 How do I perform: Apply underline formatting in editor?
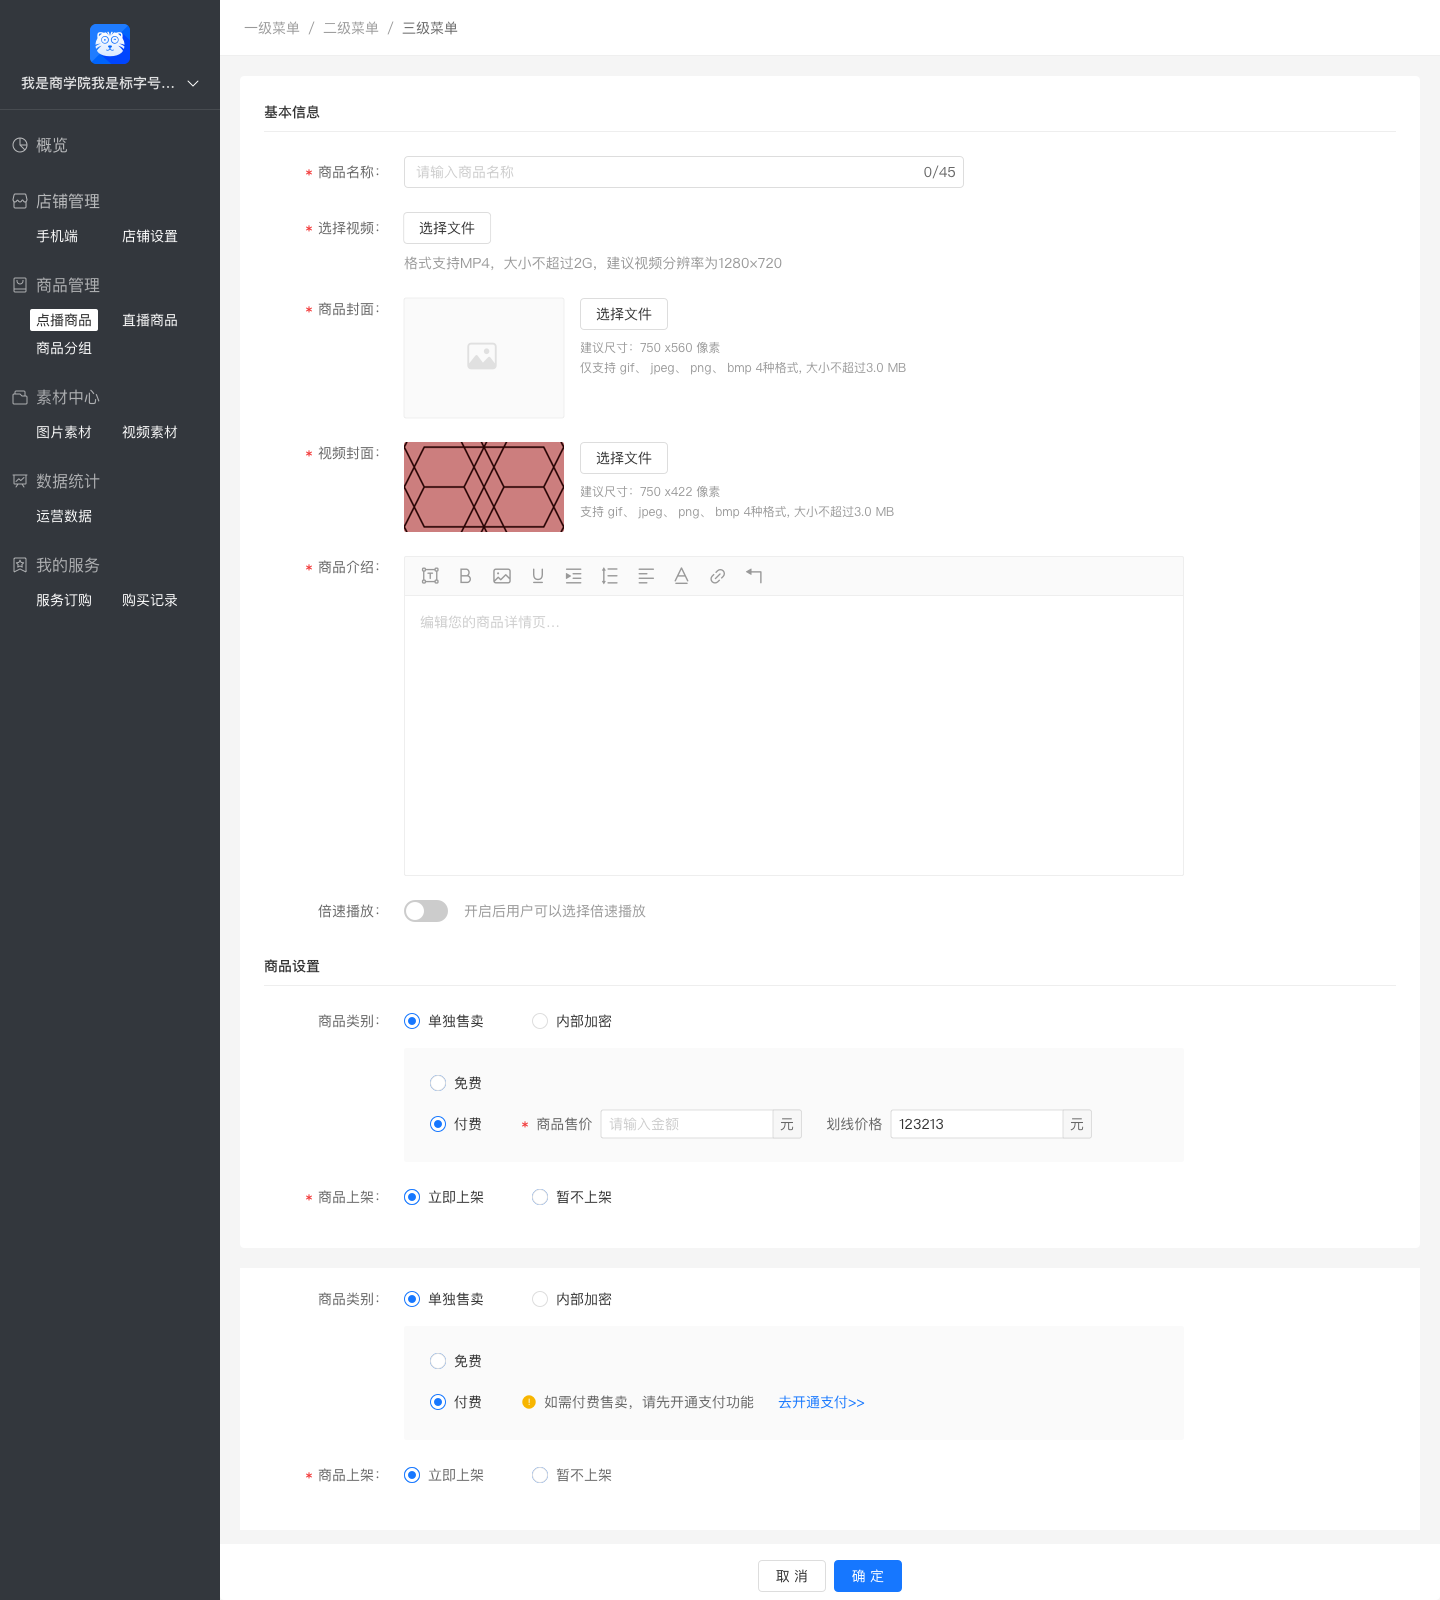(538, 576)
